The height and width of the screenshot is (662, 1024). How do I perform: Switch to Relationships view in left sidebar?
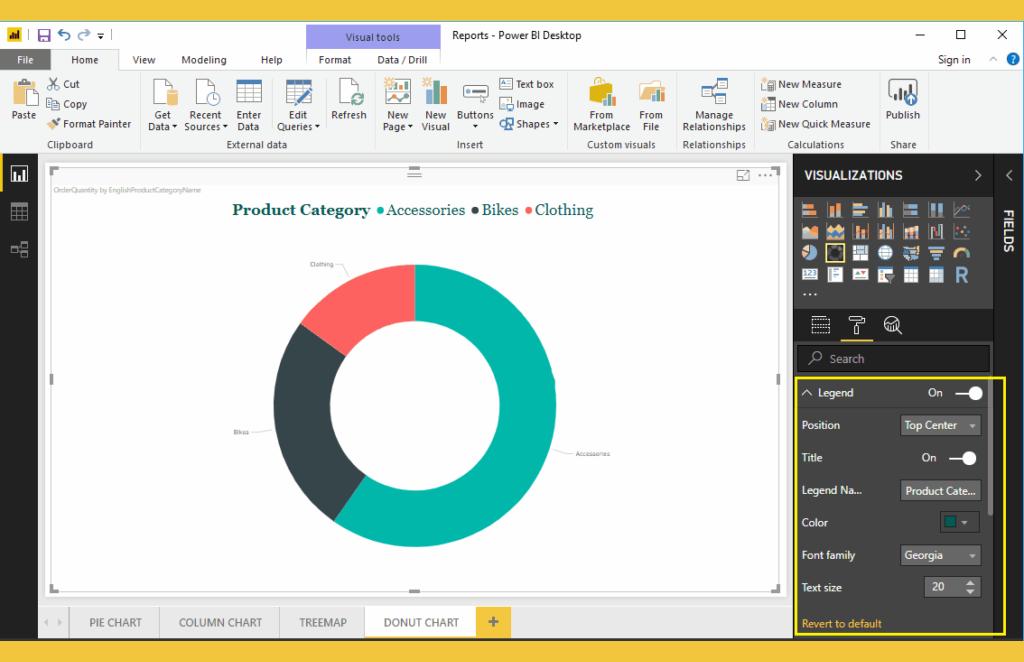tap(19, 249)
